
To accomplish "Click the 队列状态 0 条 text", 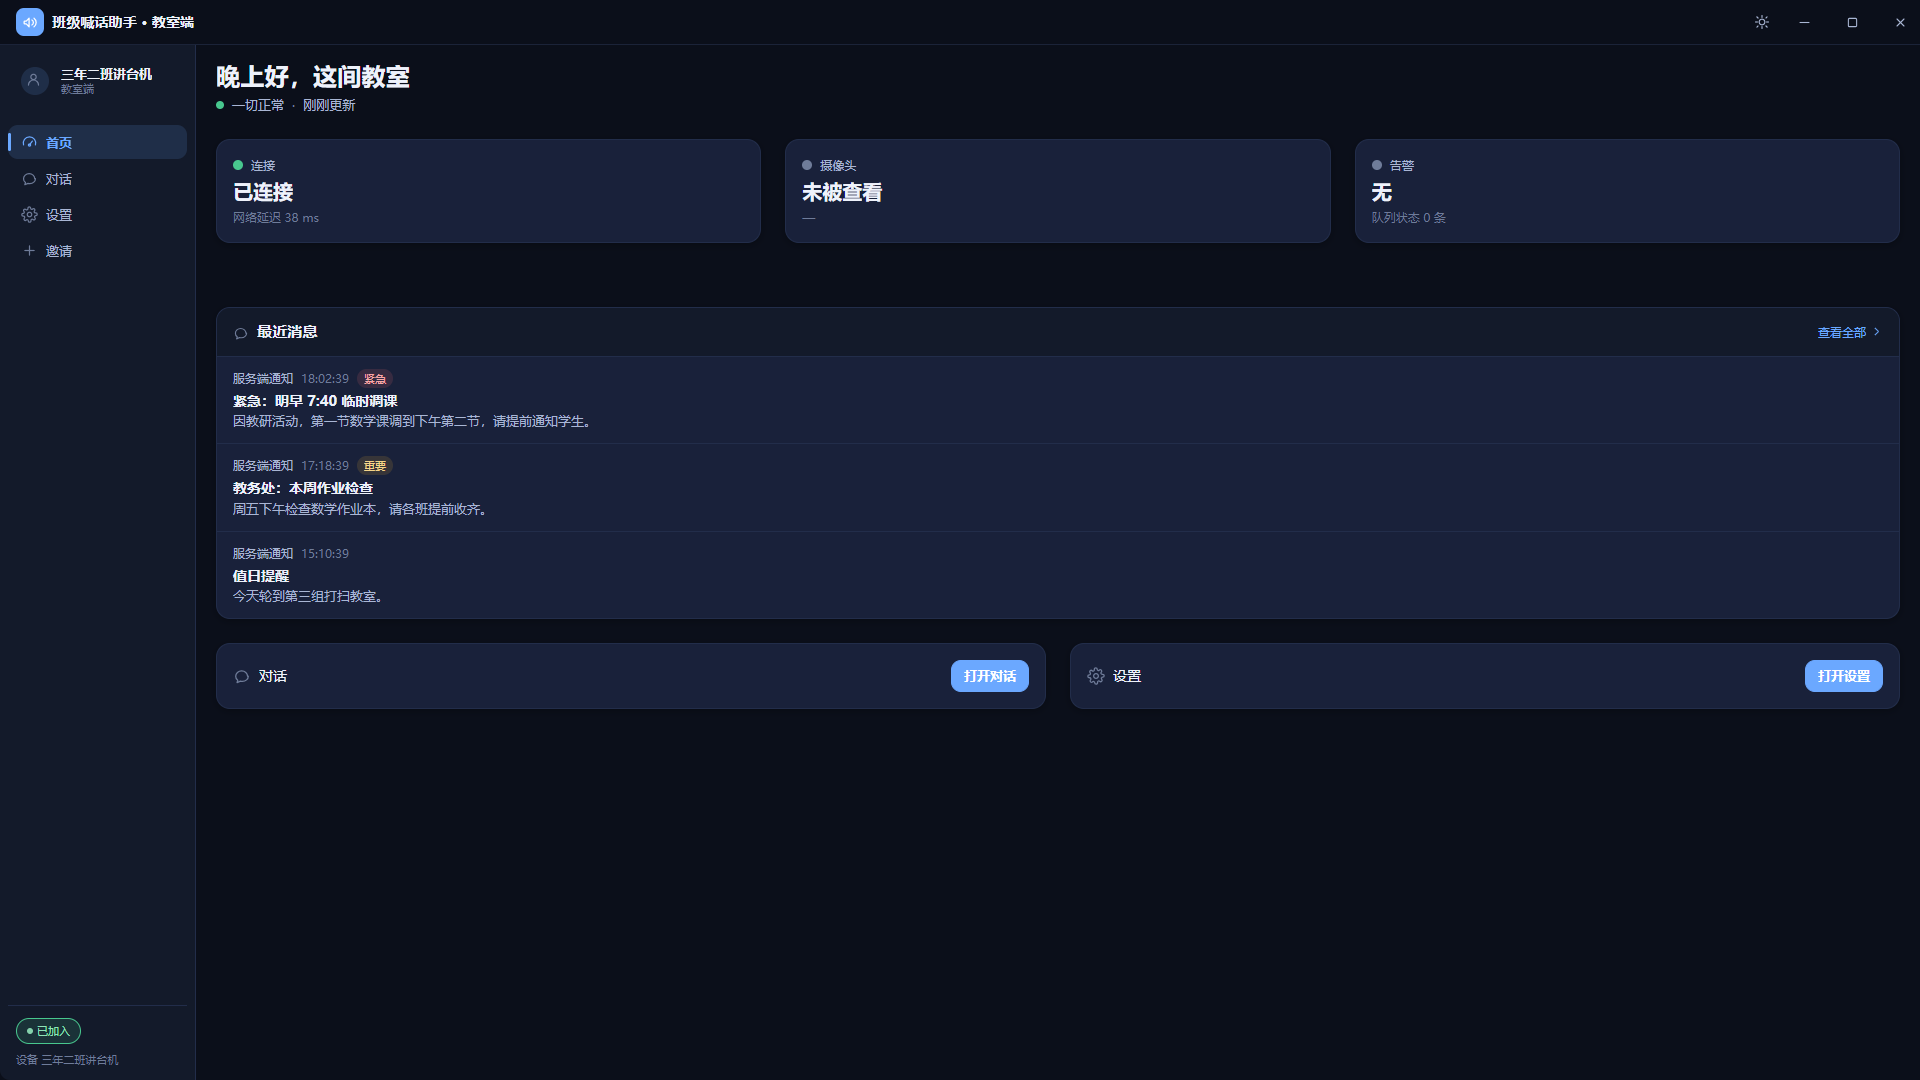I will point(1408,218).
